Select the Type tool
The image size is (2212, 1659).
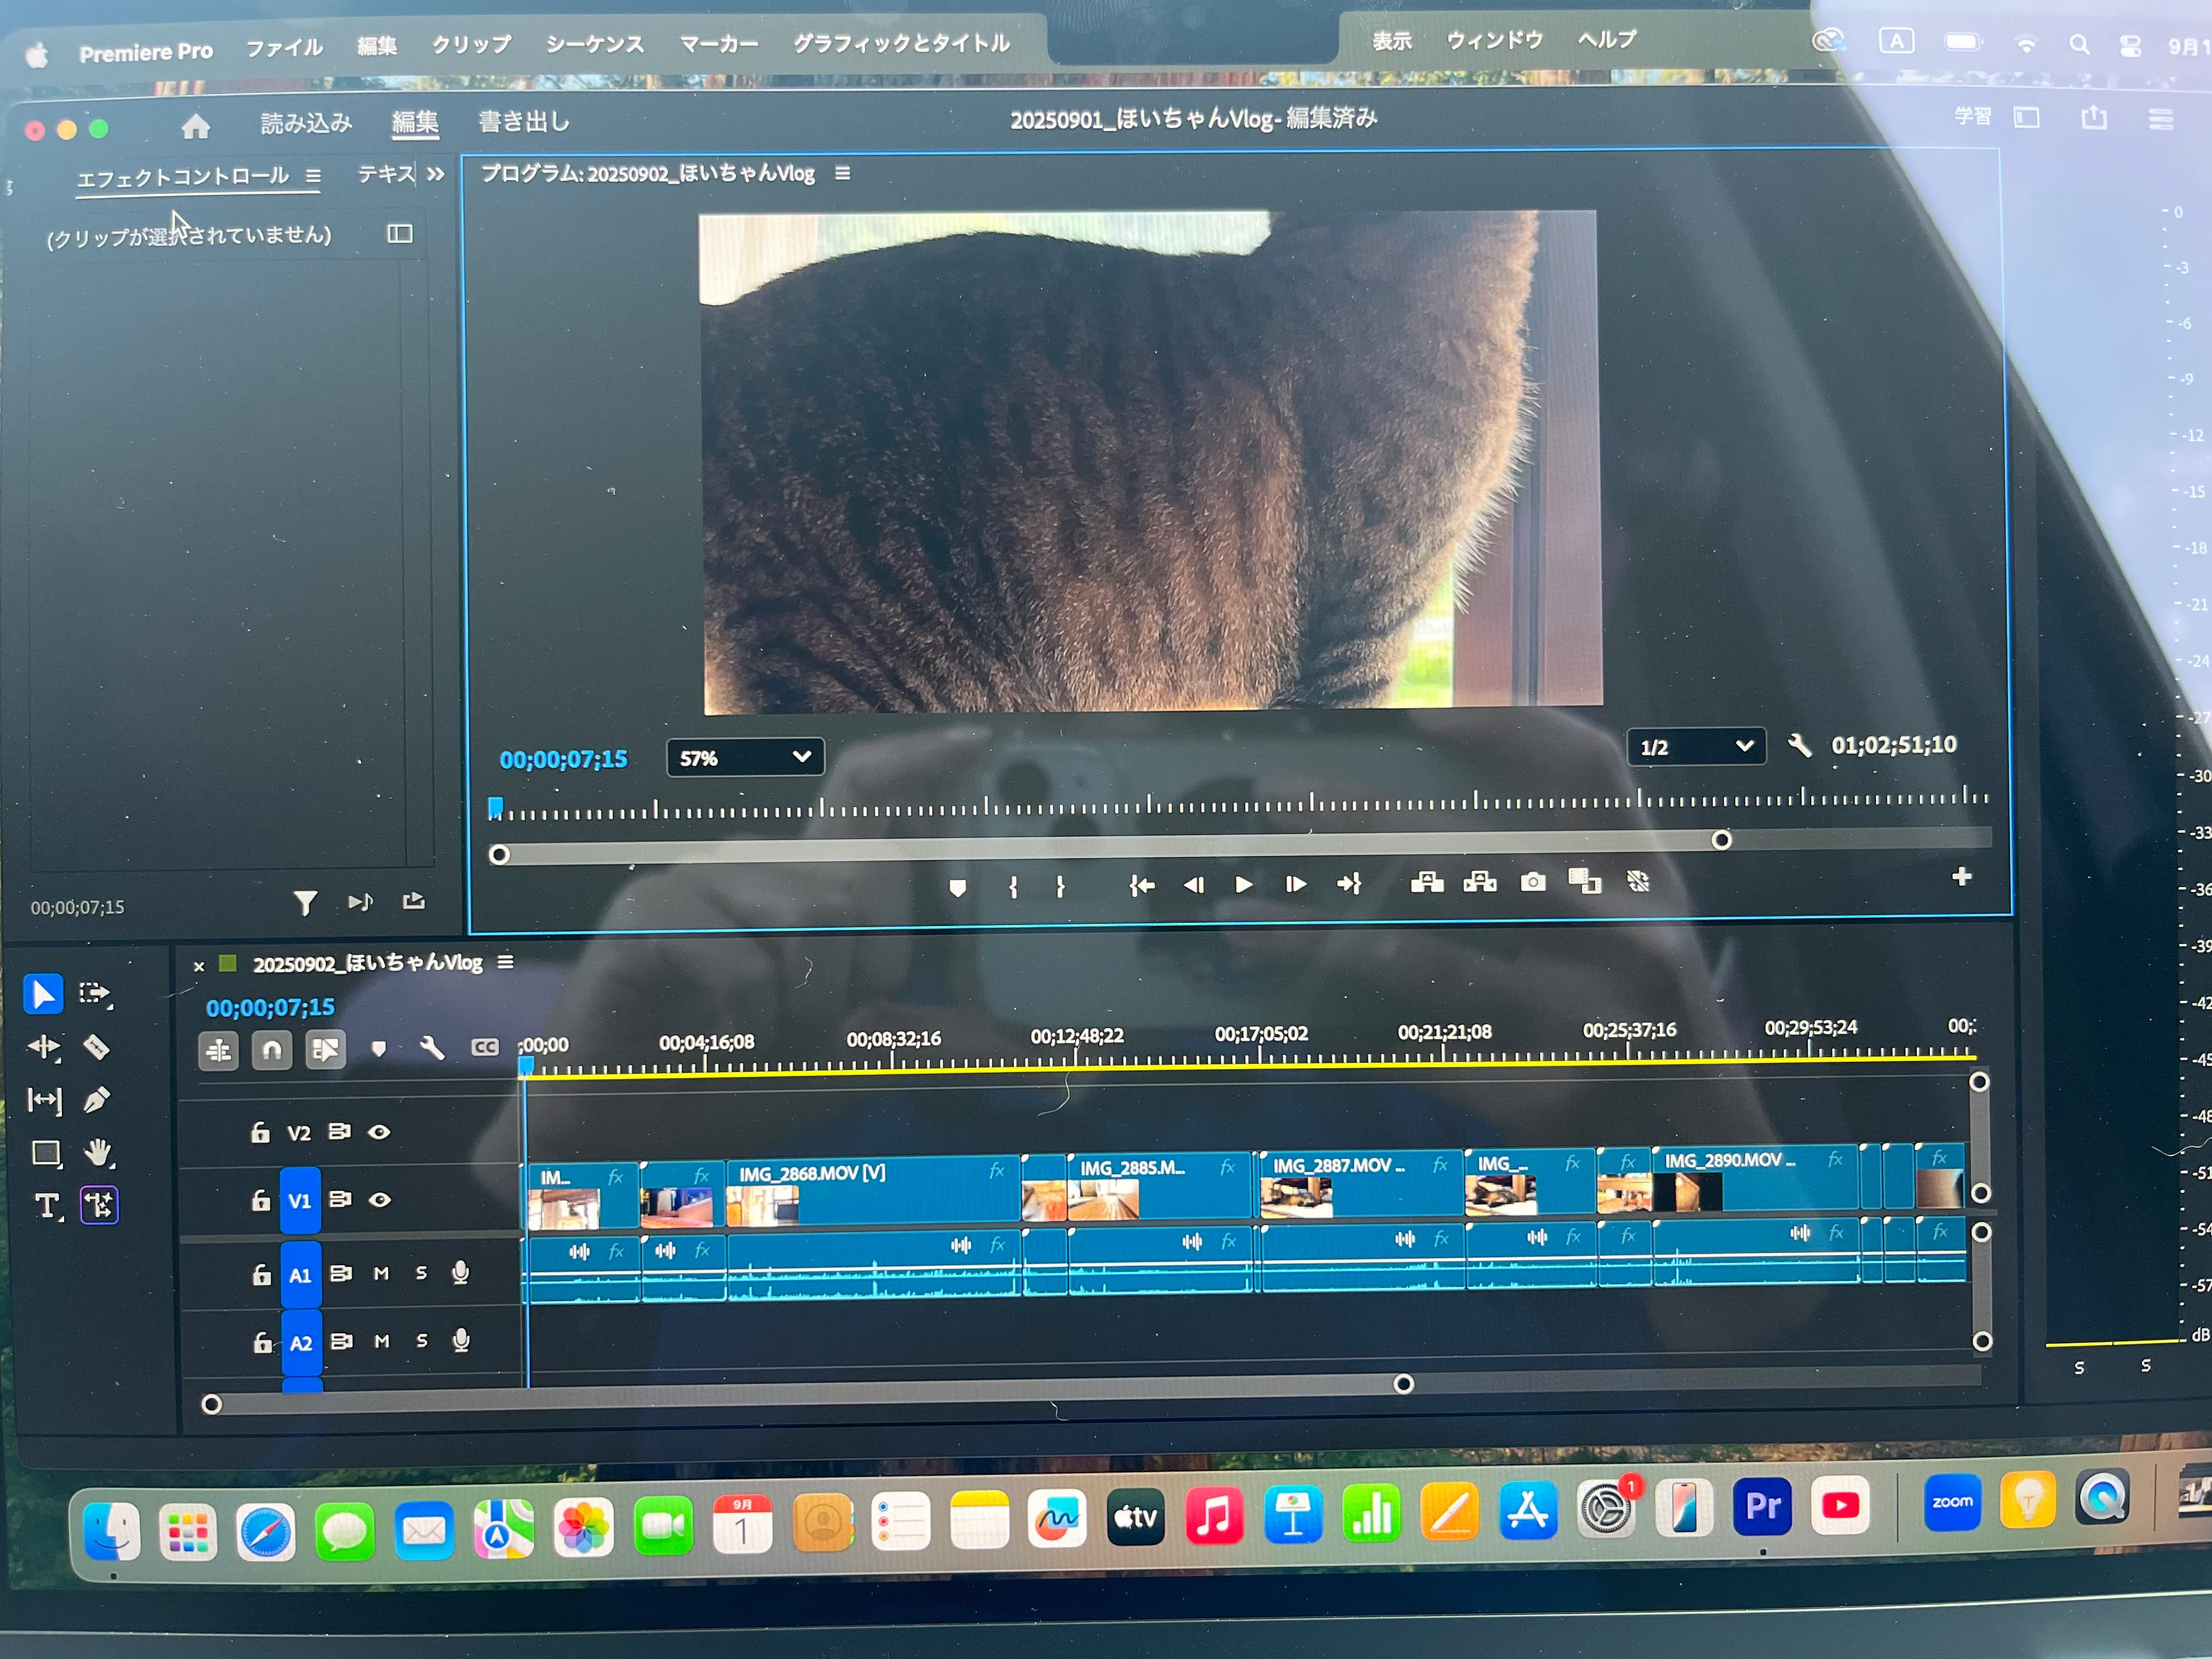point(46,1206)
